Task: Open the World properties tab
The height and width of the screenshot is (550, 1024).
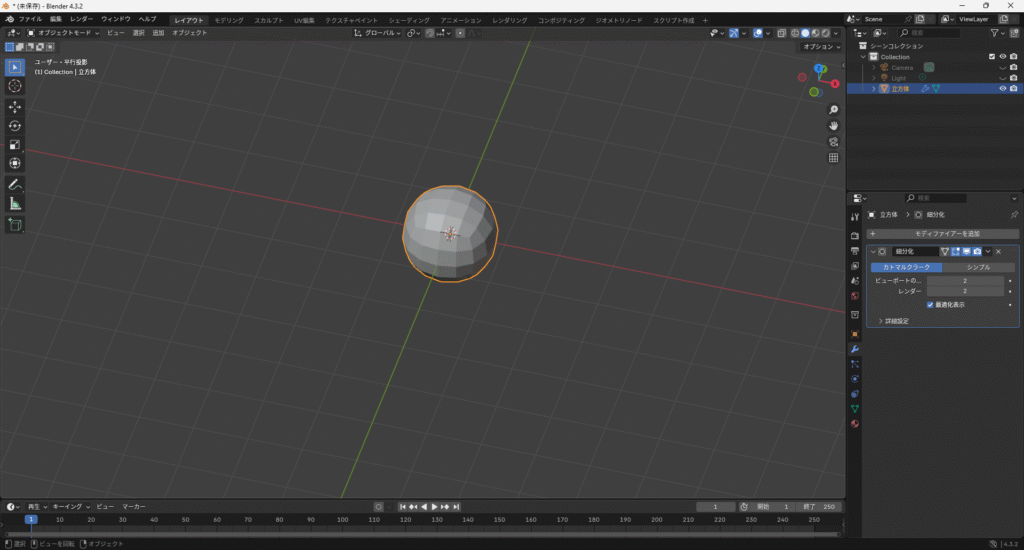Action: point(854,296)
